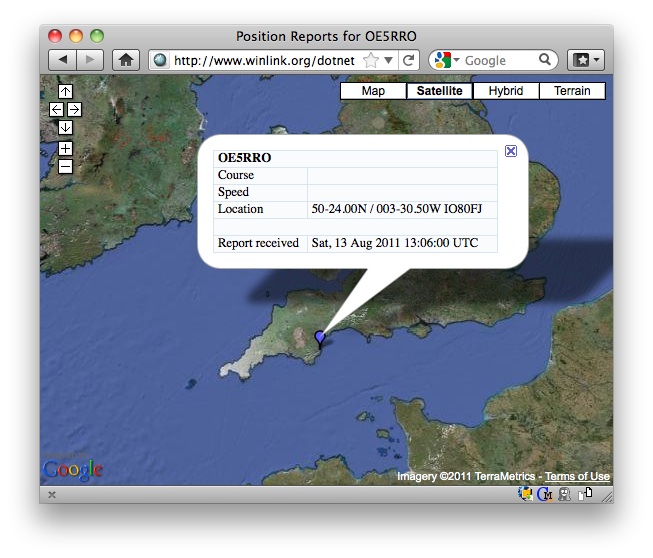Click the Google logo on the map

72,470
